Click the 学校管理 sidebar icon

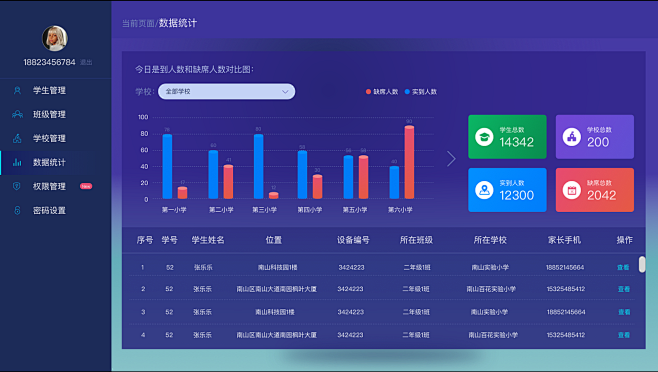pos(17,138)
